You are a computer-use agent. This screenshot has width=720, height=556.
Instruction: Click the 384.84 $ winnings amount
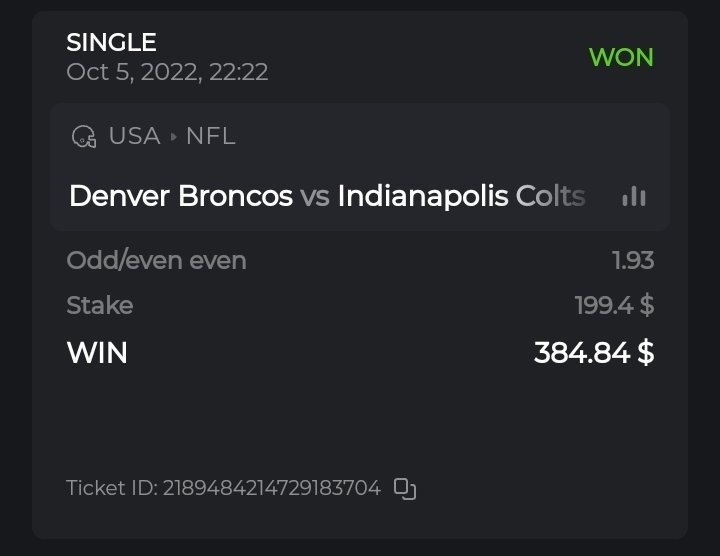(x=594, y=352)
